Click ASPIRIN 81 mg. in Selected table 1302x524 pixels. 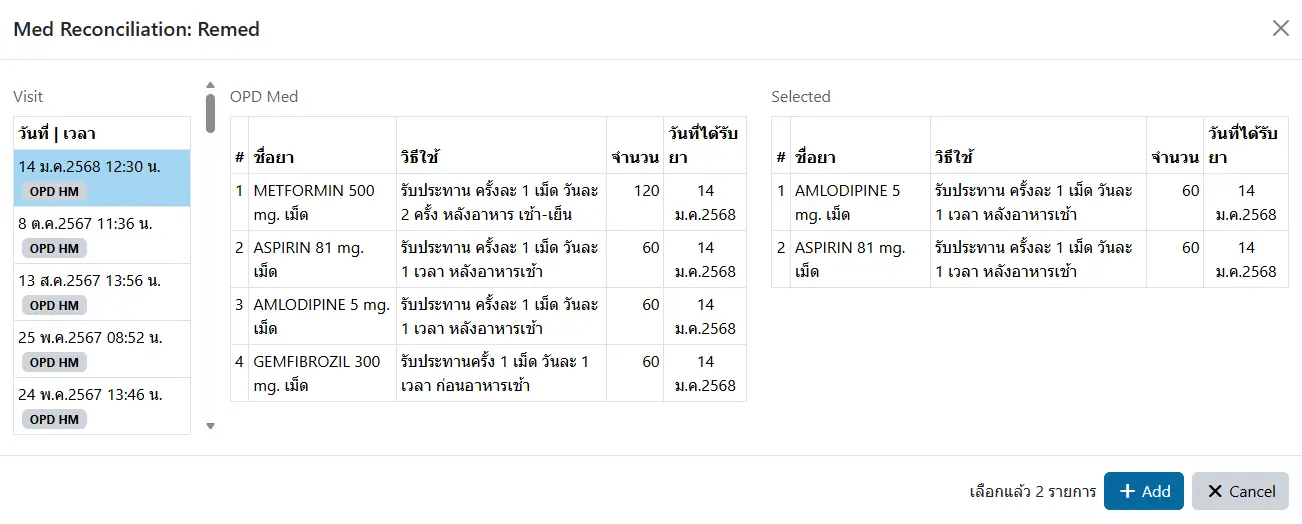coord(860,259)
